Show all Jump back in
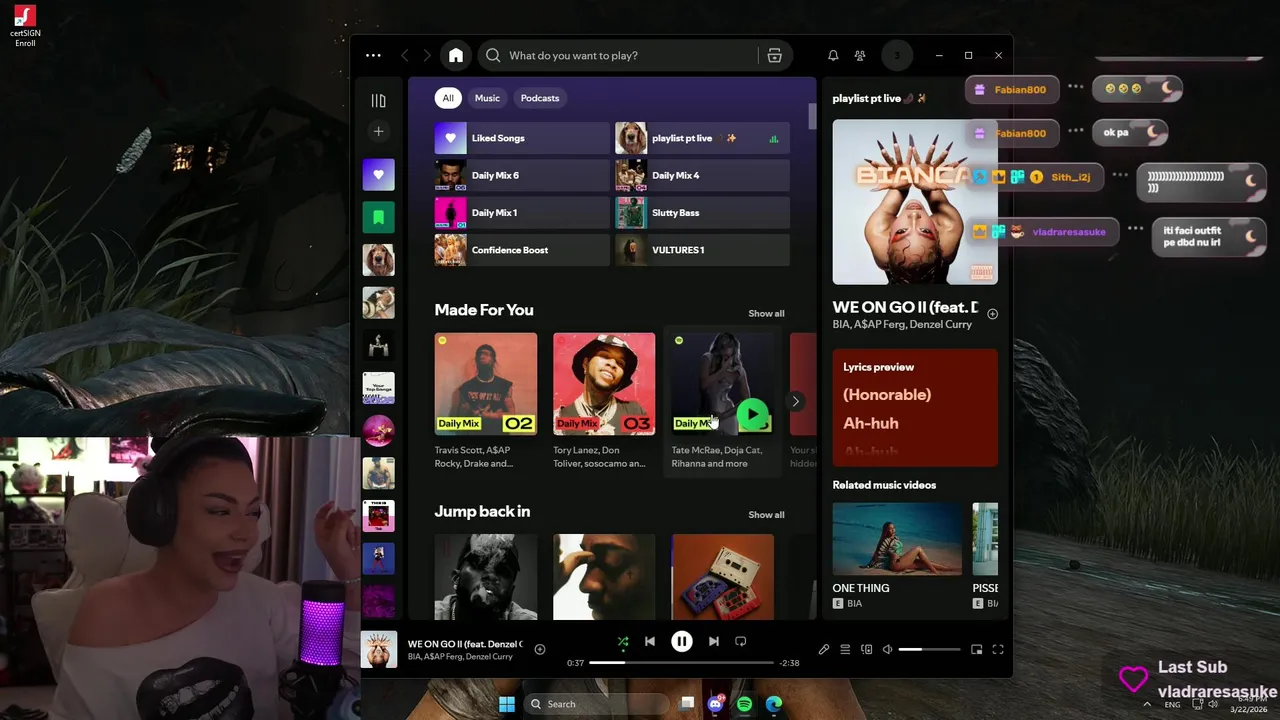Image resolution: width=1280 pixels, height=720 pixels. click(766, 515)
